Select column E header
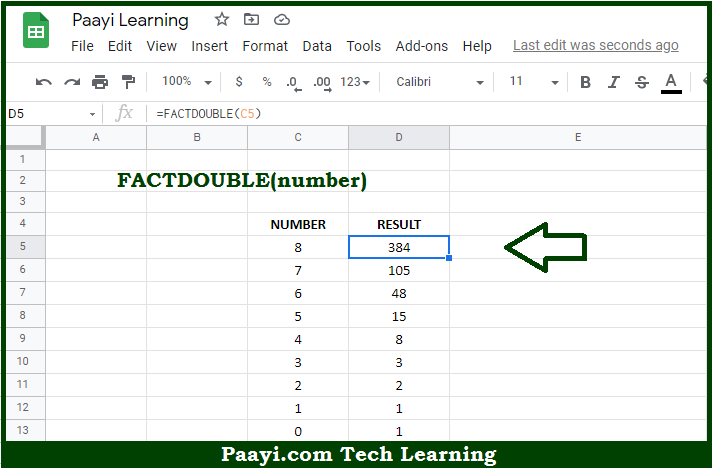 [x=578, y=138]
